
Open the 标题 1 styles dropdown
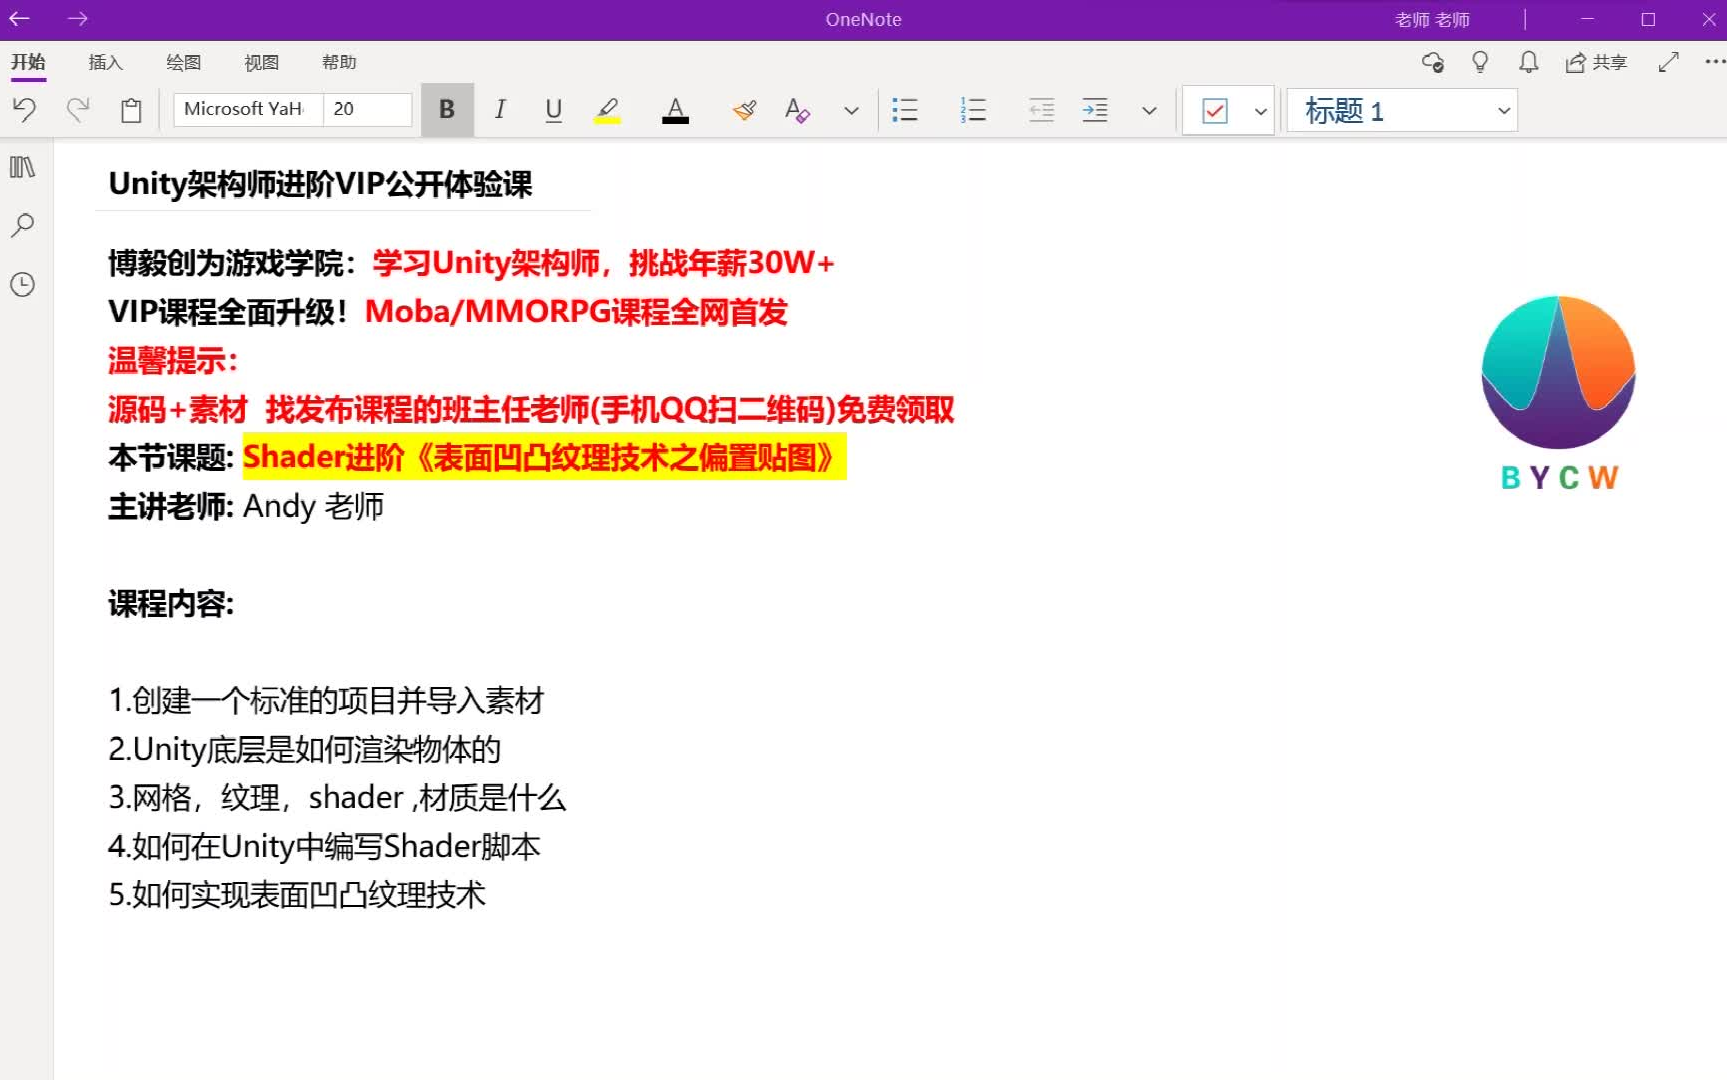(1402, 110)
